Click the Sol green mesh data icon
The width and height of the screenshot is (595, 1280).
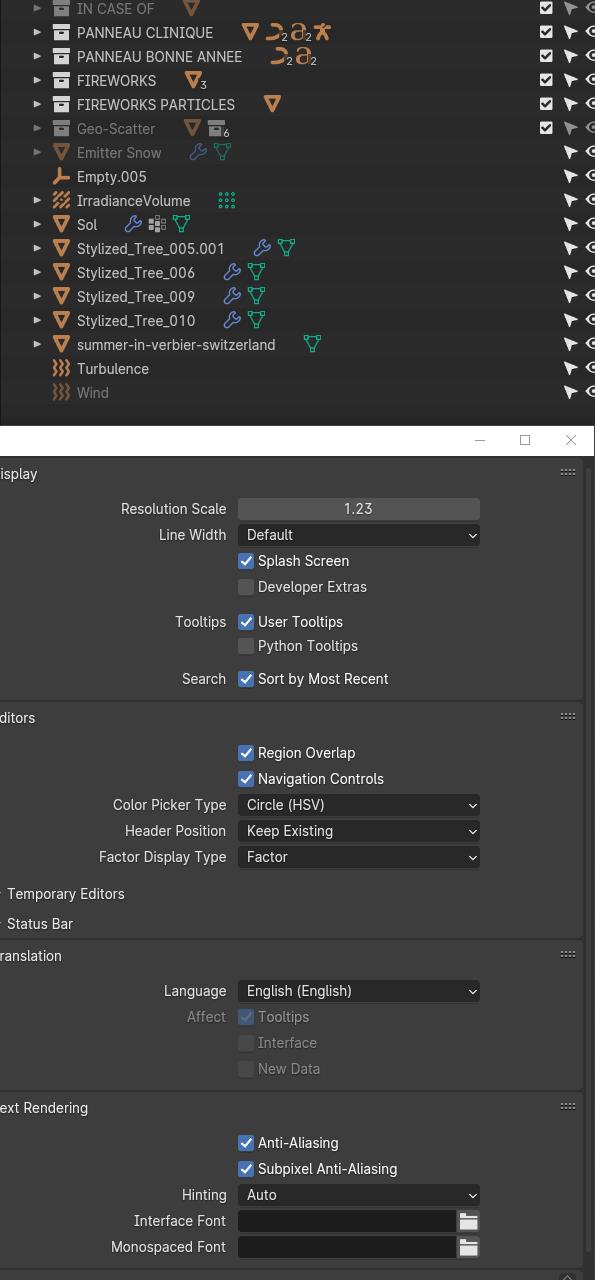coord(181,224)
